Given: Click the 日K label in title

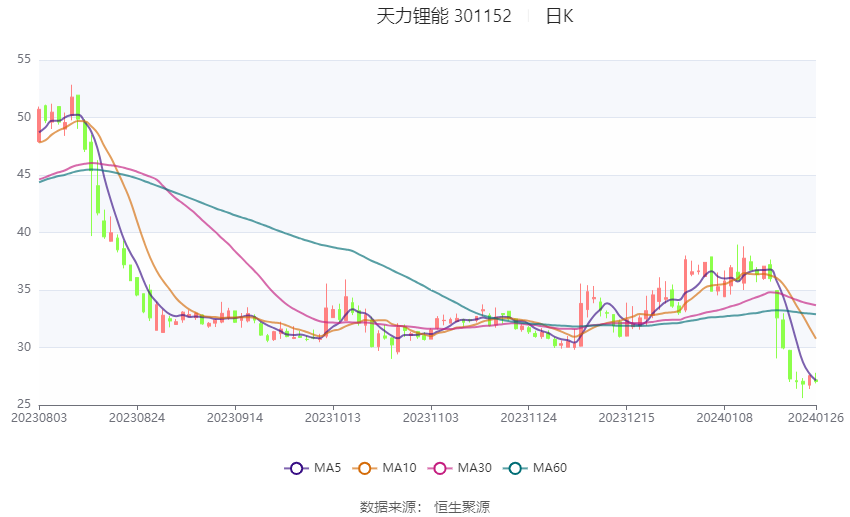Looking at the screenshot, I should 559,16.
